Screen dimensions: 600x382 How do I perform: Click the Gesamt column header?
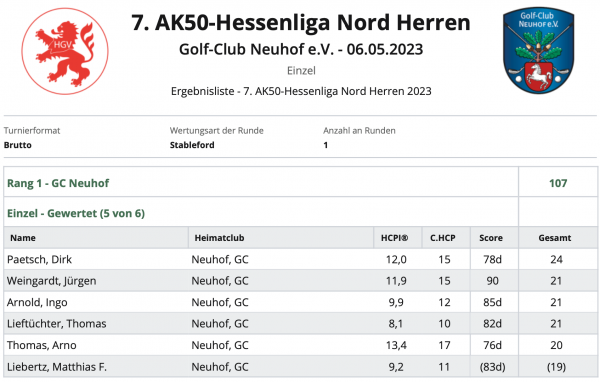coord(554,238)
